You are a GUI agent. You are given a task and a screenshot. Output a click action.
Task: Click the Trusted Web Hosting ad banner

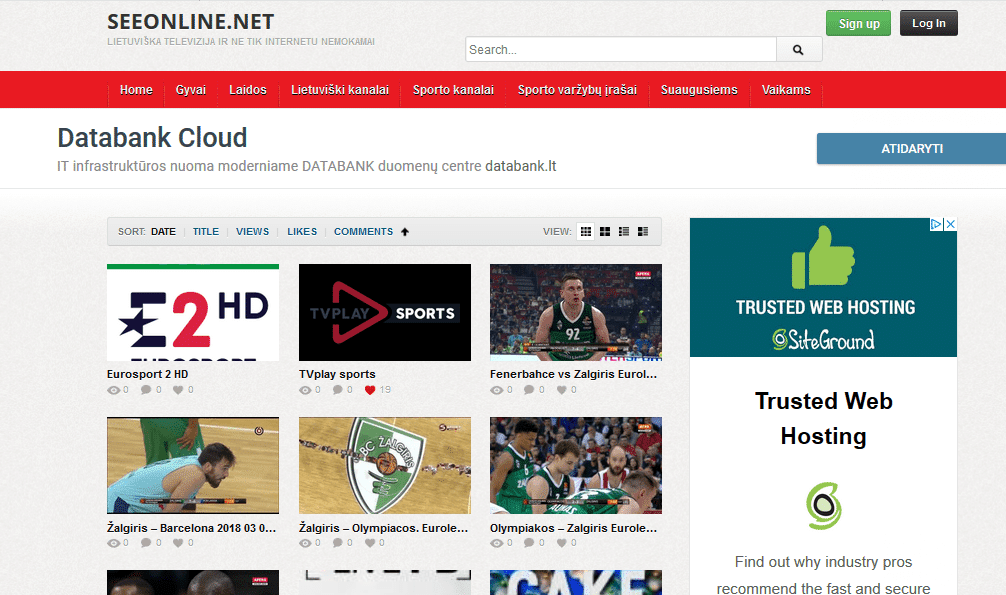[823, 288]
